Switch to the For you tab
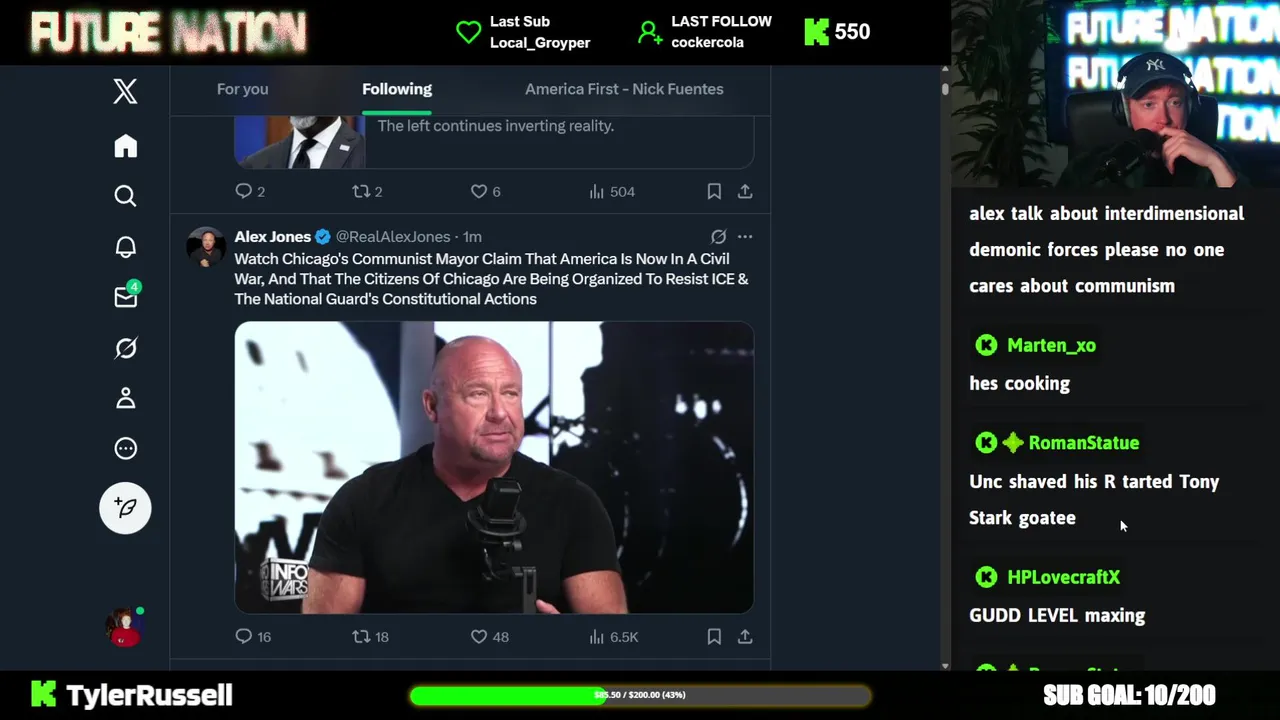The image size is (1280, 720). tap(243, 89)
